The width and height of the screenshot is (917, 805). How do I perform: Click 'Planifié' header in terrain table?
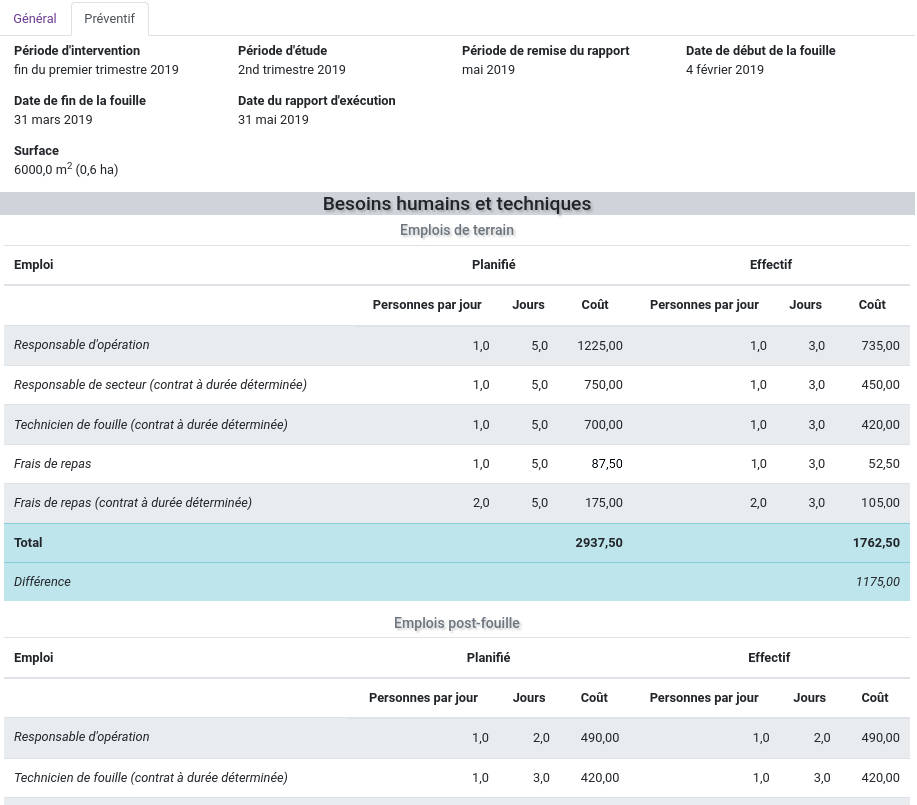click(494, 265)
